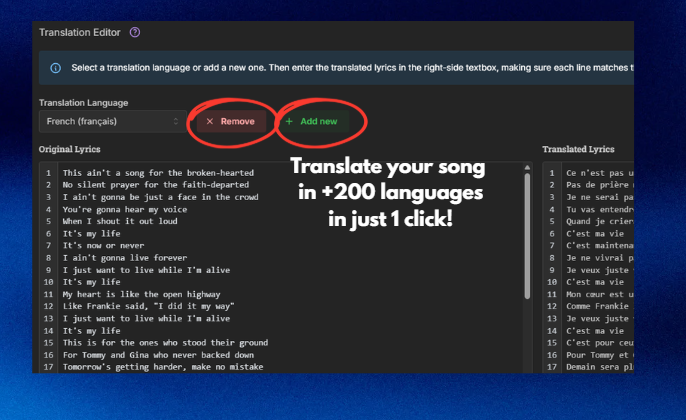Click the Translated Lyrics heading
686x420 pixels.
tap(578, 149)
